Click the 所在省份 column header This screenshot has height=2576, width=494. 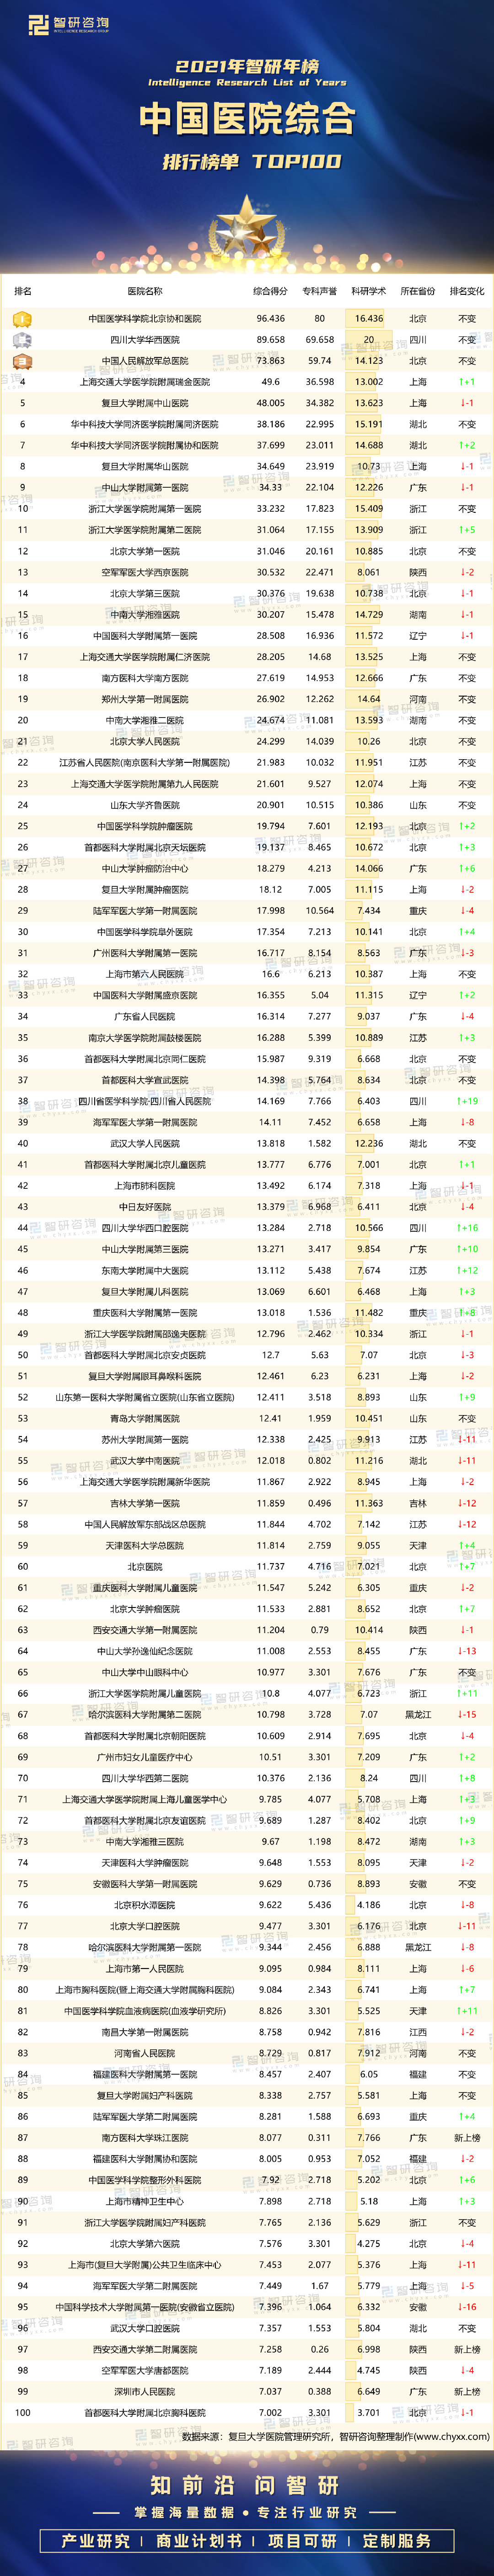[418, 291]
